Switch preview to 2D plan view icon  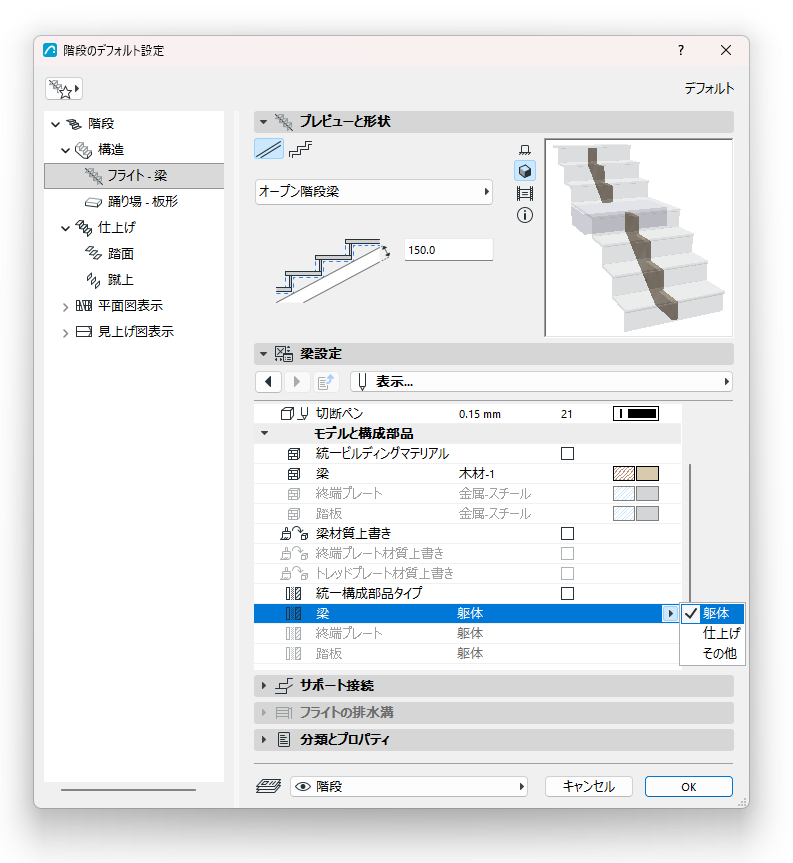click(524, 150)
